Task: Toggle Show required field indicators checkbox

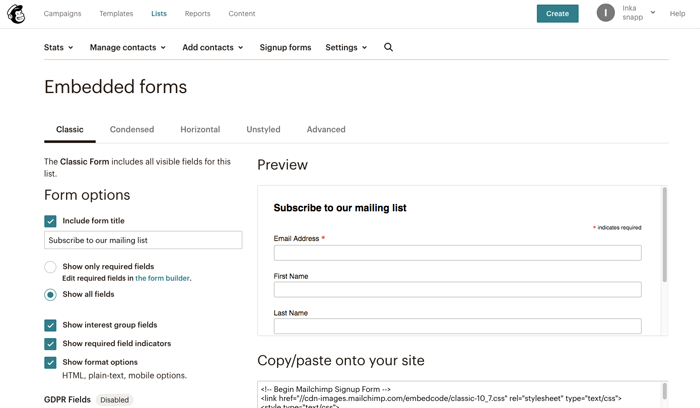Action: 50,344
